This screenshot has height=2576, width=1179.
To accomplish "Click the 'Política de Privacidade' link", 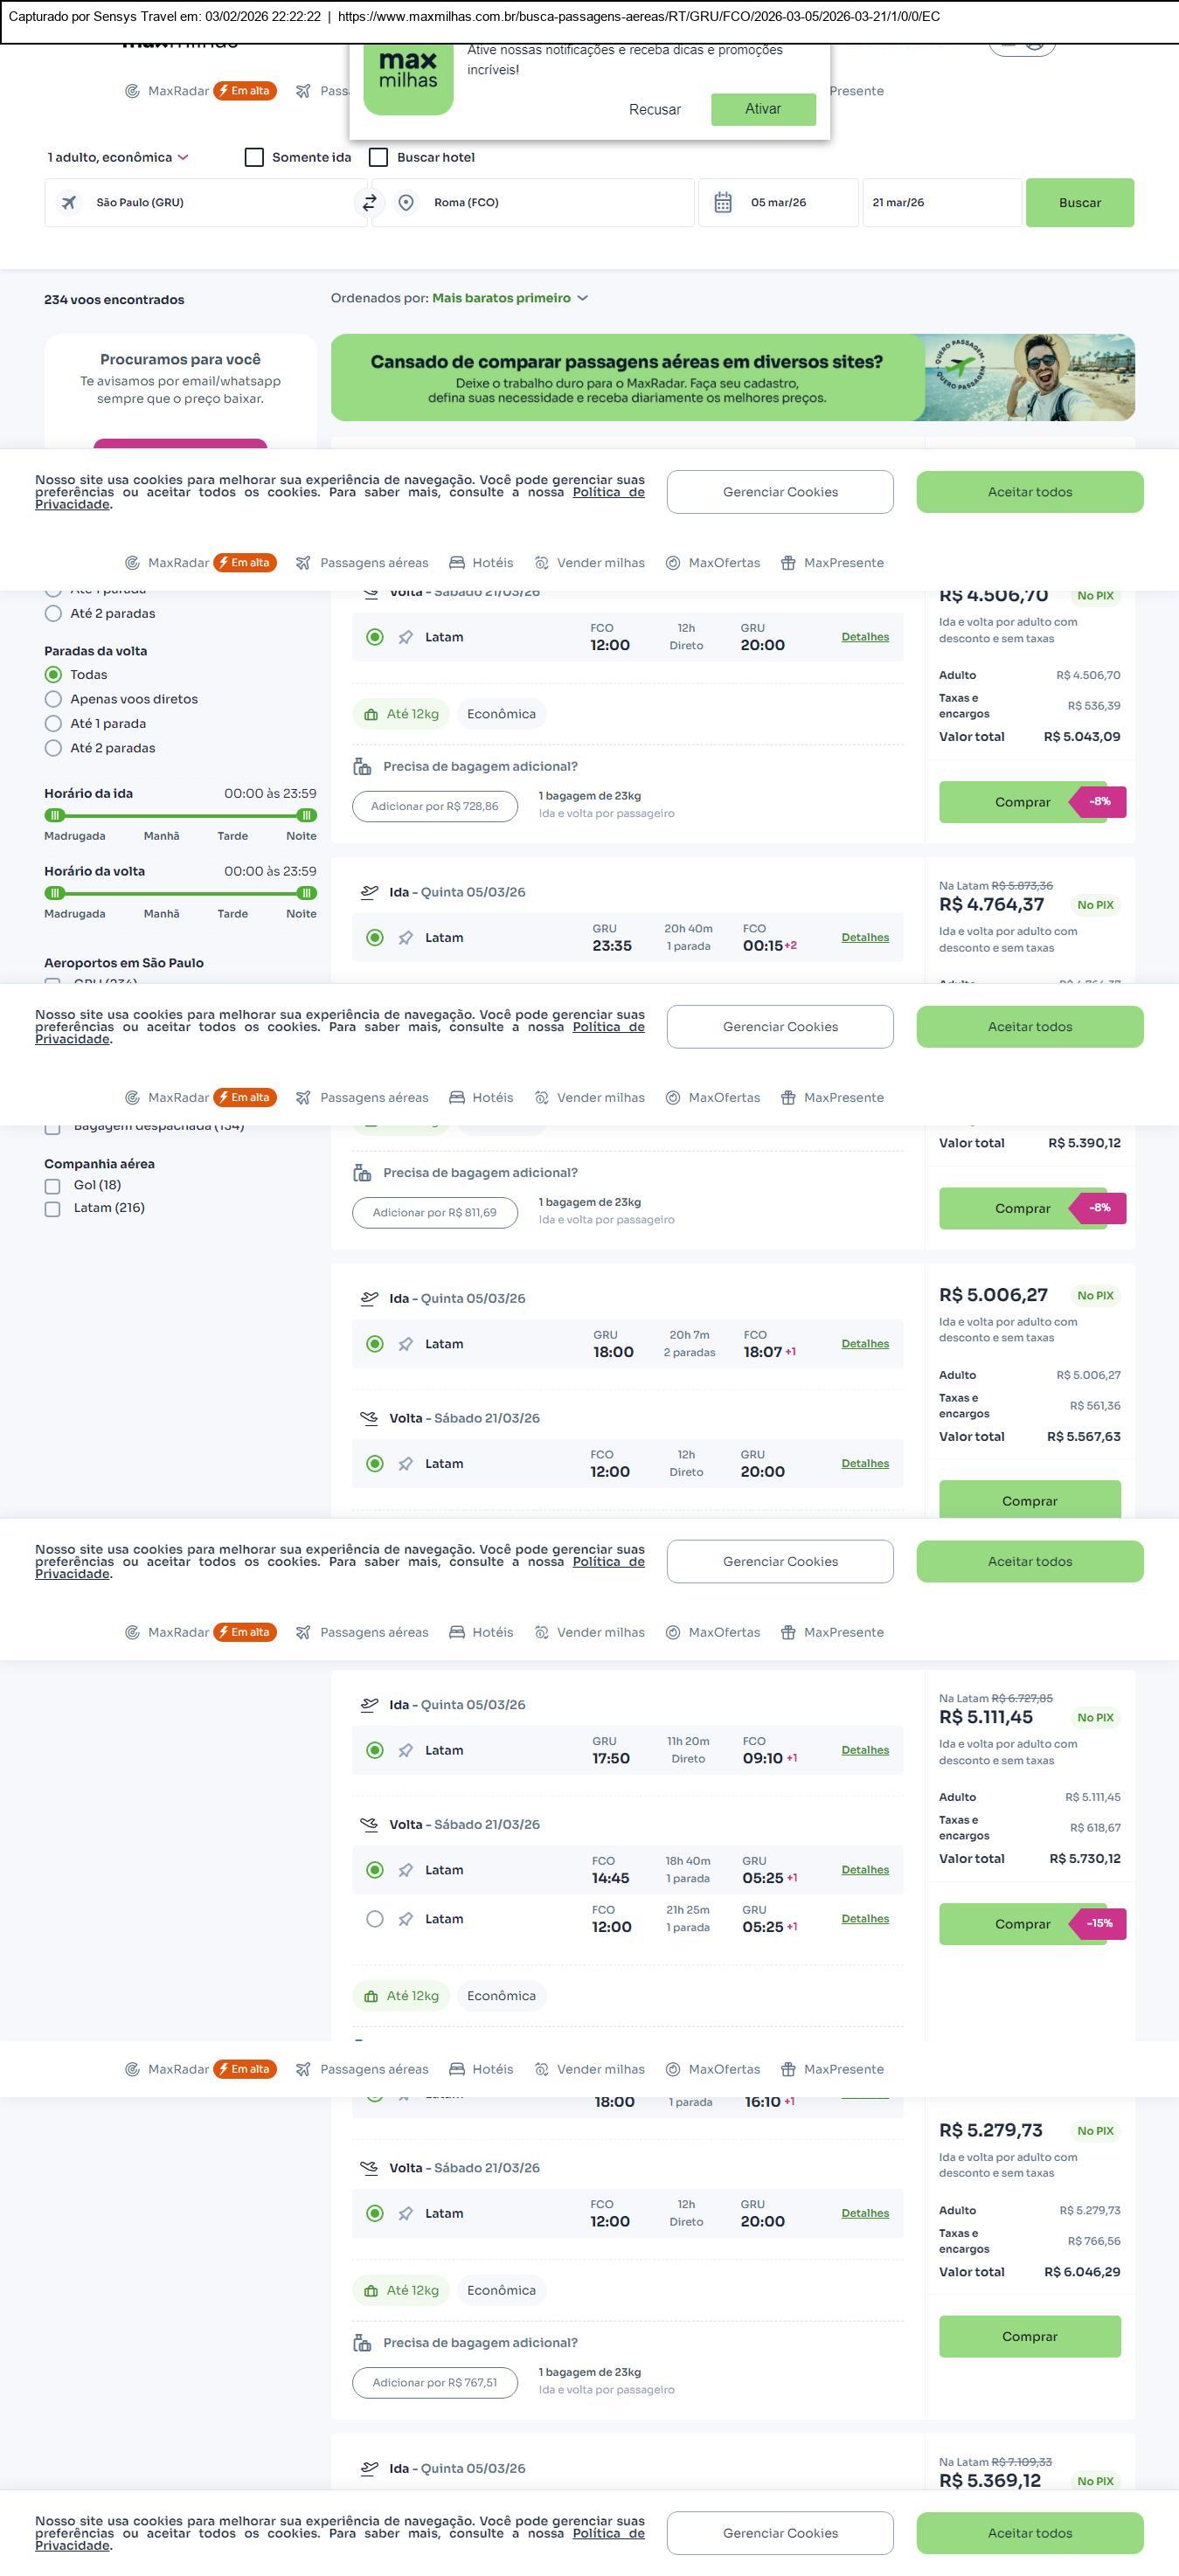I will tap(608, 492).
